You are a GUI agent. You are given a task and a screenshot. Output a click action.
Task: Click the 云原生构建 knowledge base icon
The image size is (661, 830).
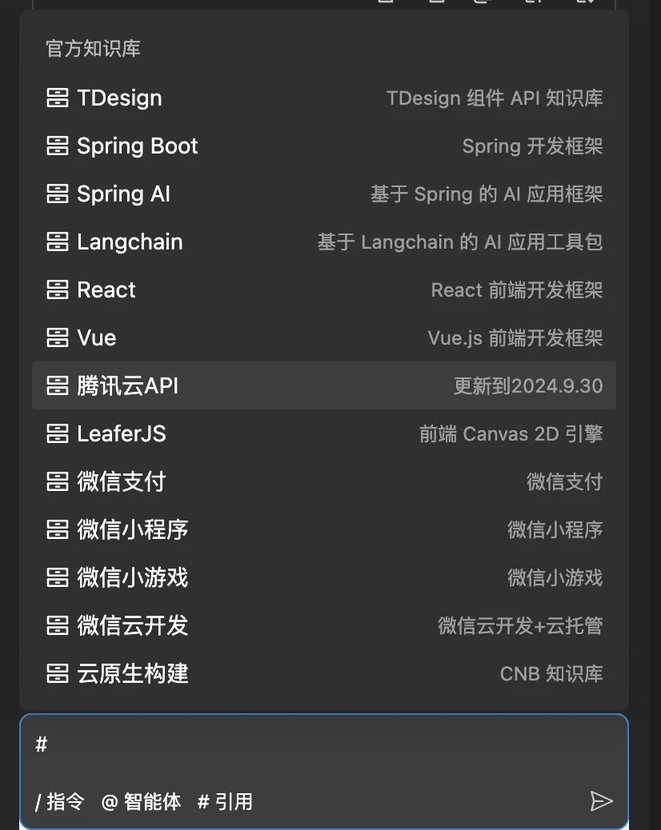[57, 673]
